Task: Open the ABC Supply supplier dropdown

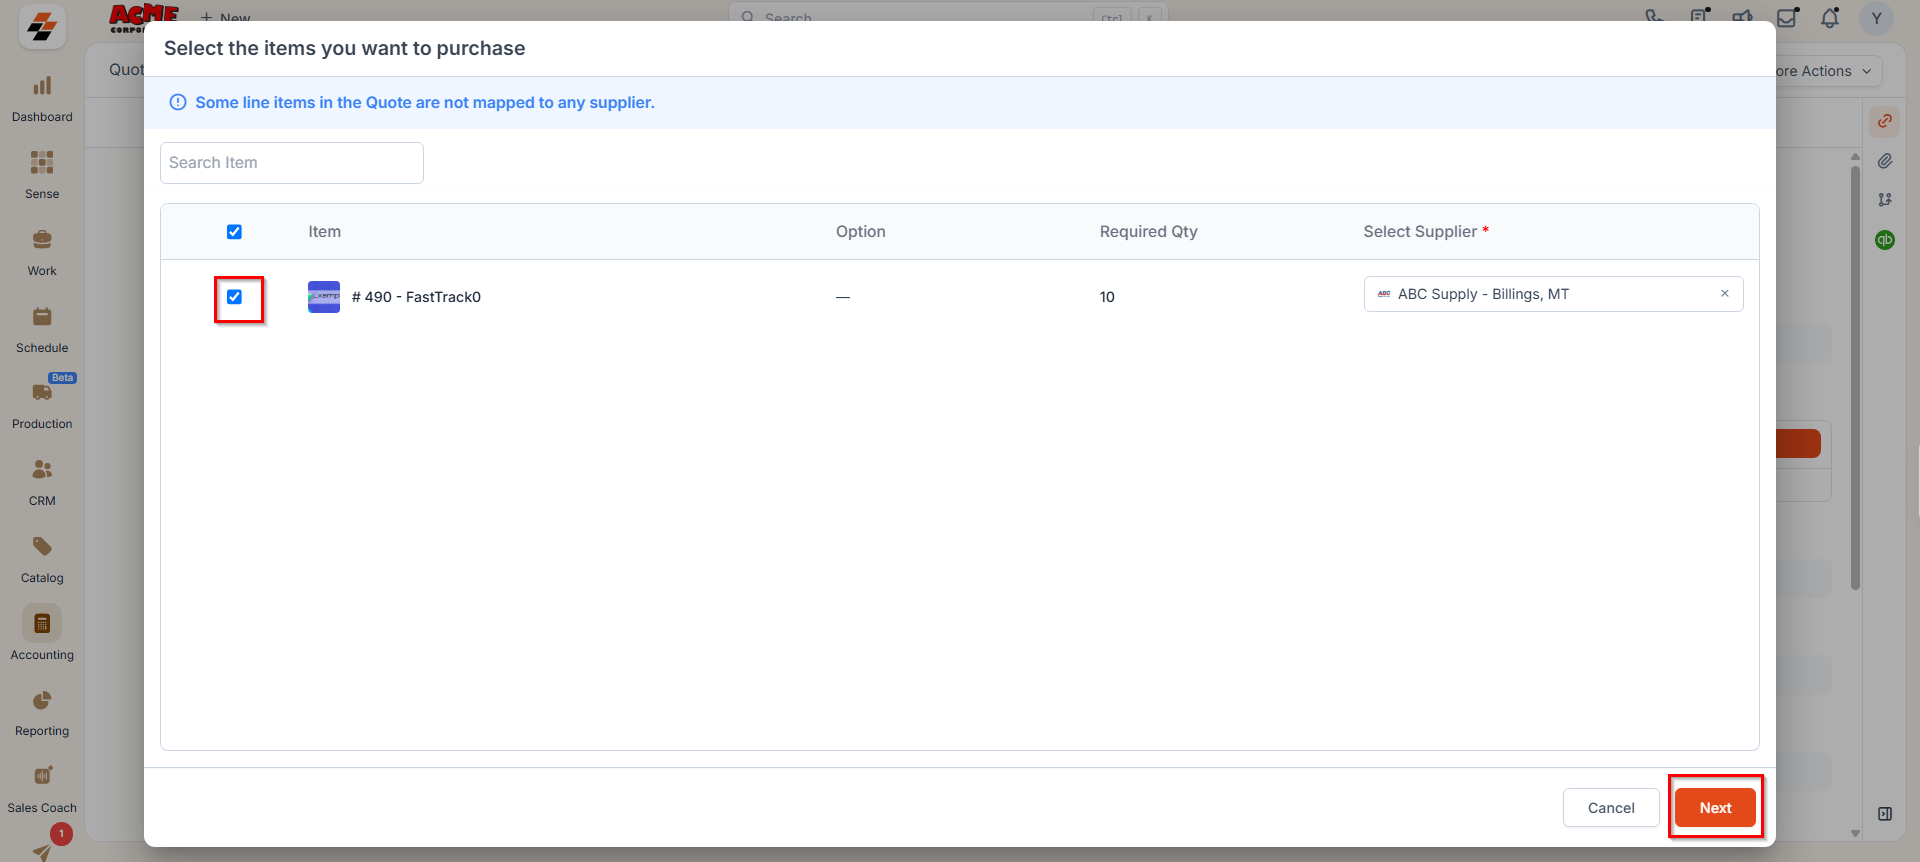Action: (1553, 294)
